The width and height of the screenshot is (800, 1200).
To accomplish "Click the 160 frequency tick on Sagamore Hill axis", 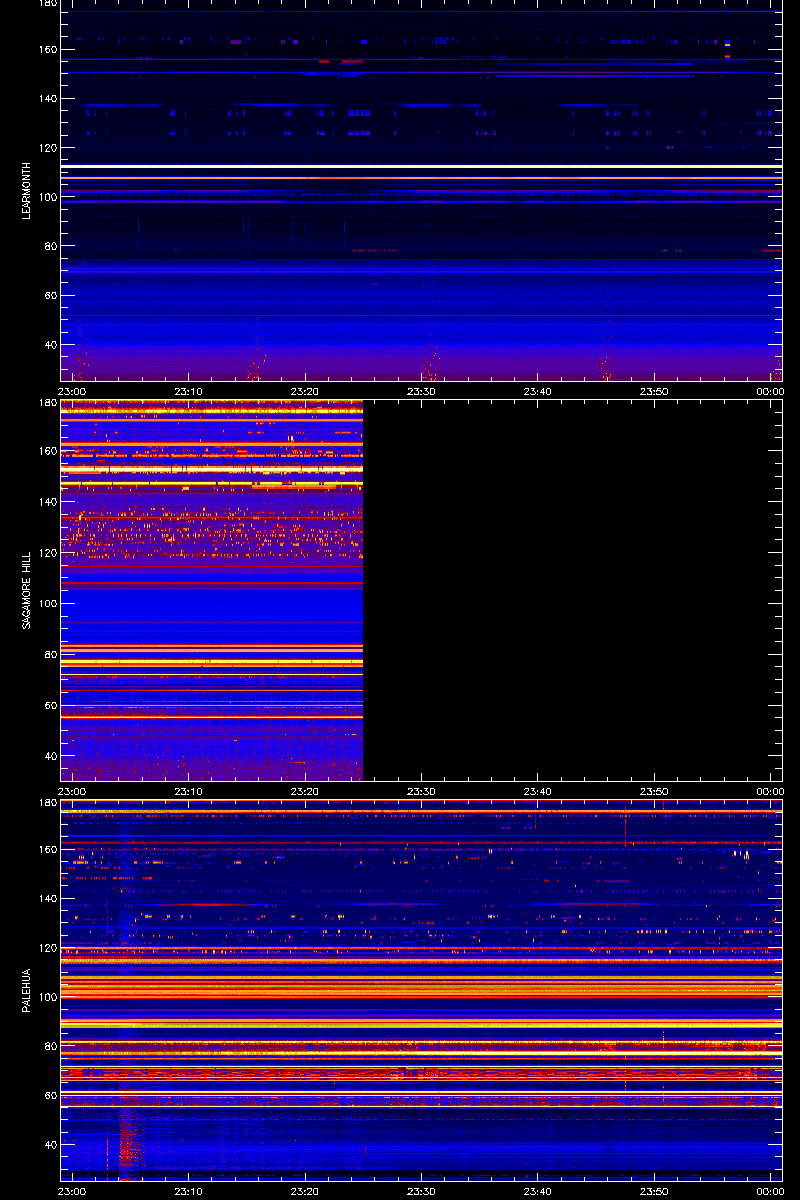I will (48, 450).
